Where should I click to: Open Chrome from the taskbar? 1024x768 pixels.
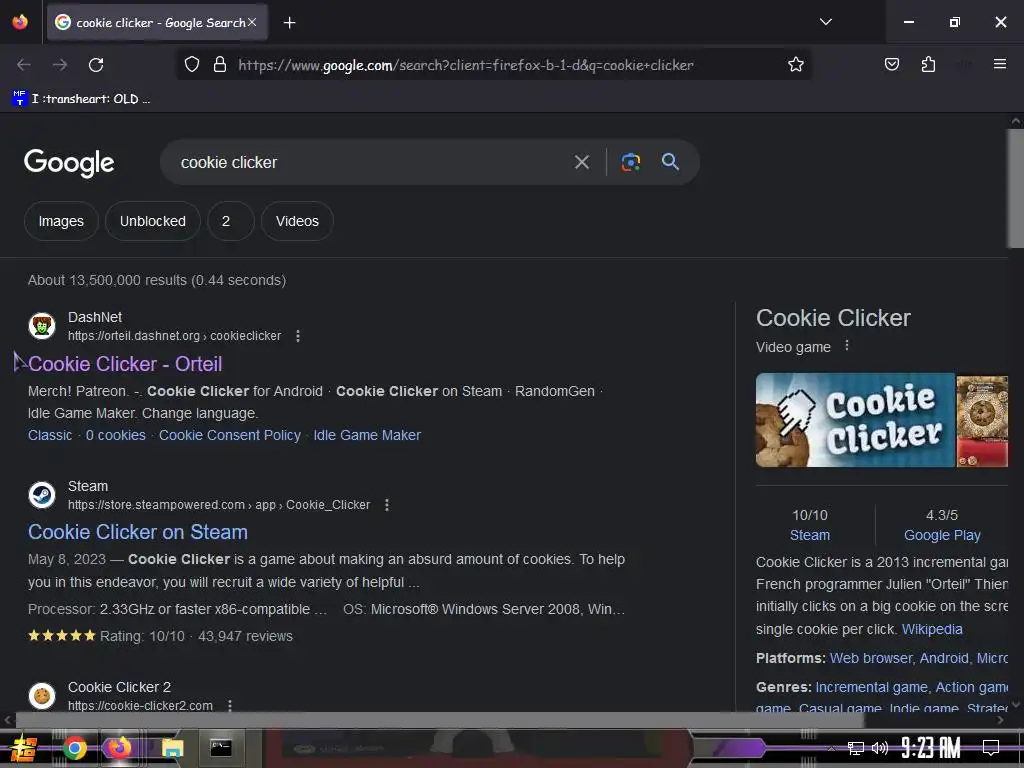pos(74,748)
